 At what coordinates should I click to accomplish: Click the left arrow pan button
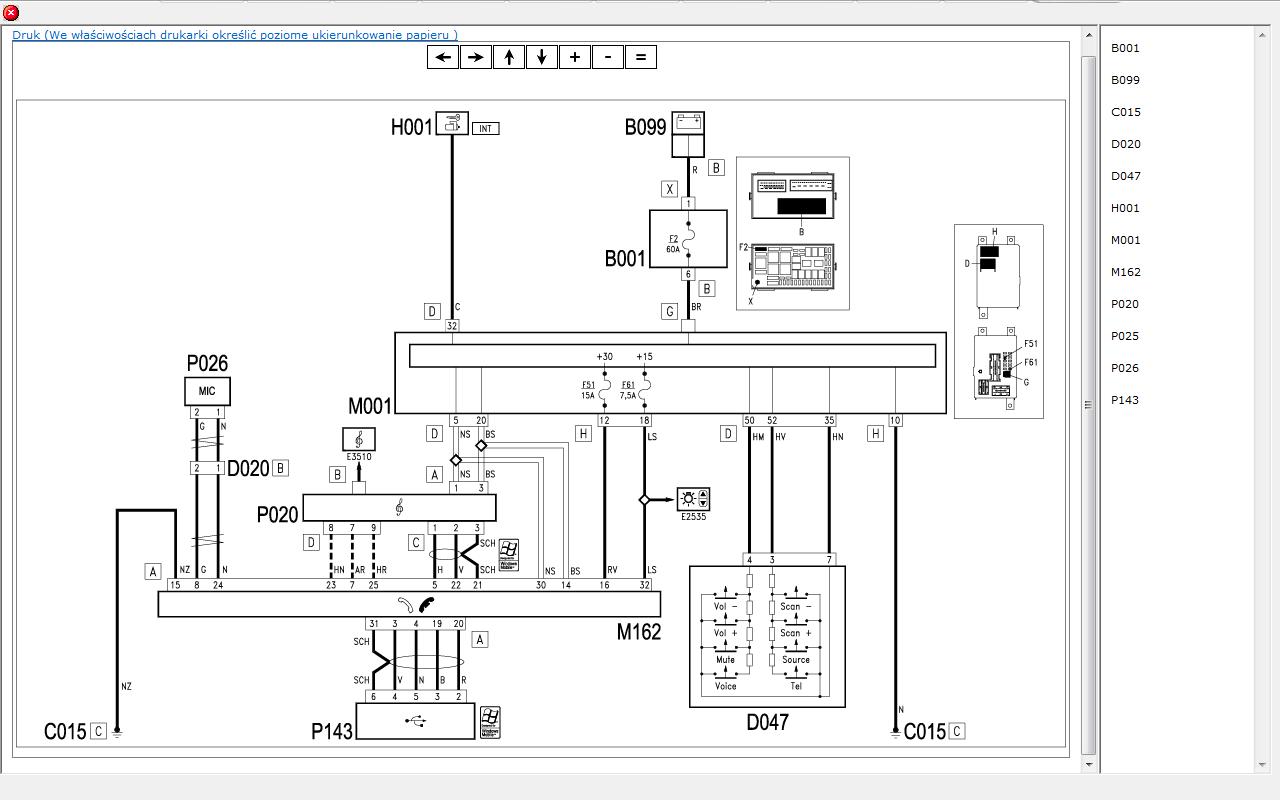pos(443,57)
